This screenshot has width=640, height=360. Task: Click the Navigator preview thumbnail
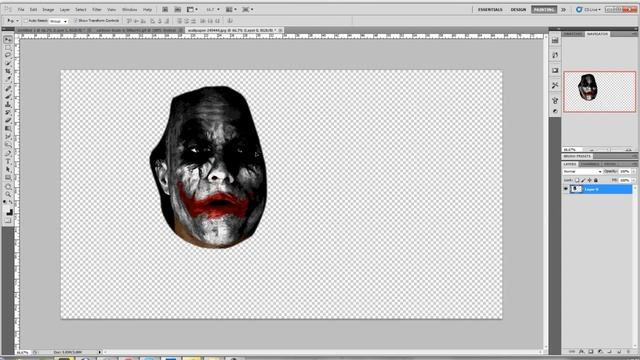[x=600, y=91]
